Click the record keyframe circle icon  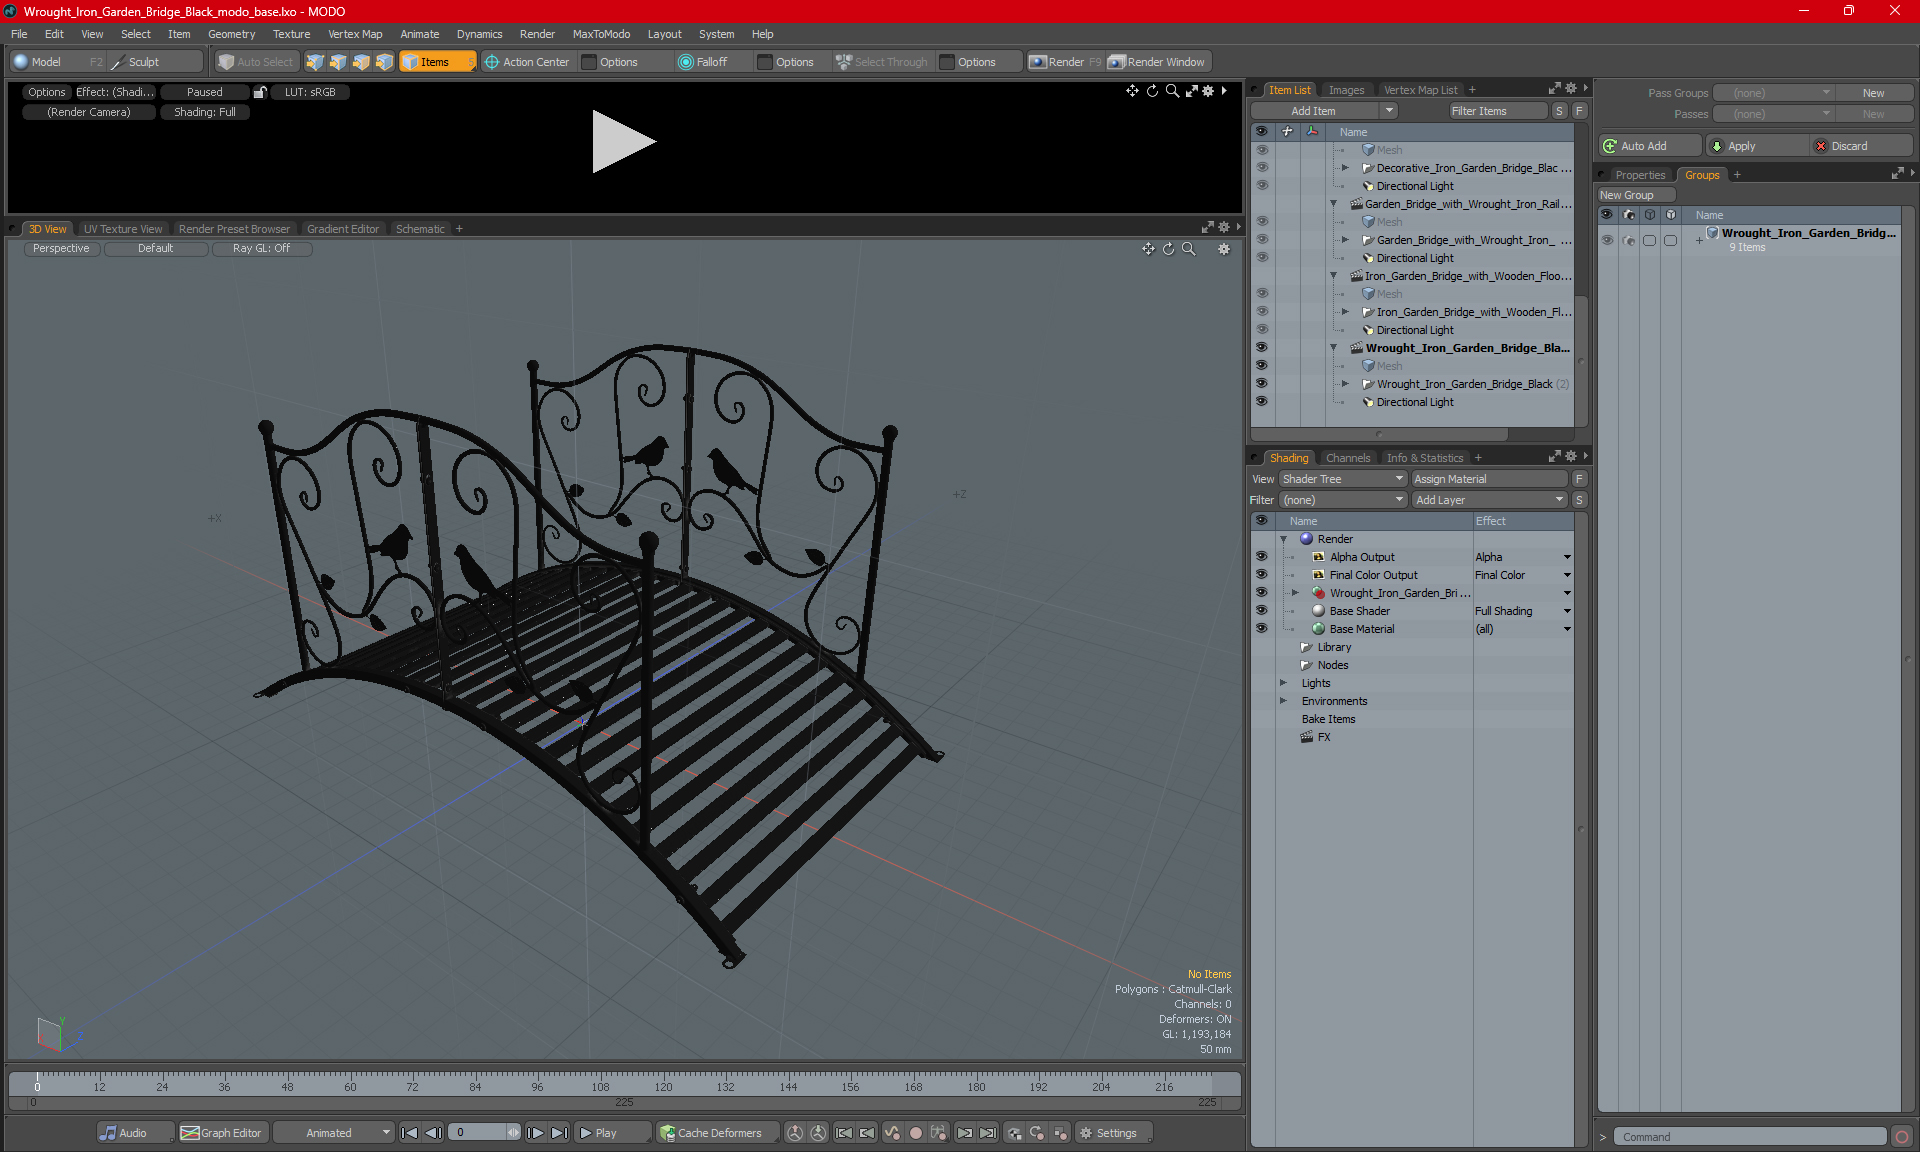pyautogui.click(x=915, y=1133)
